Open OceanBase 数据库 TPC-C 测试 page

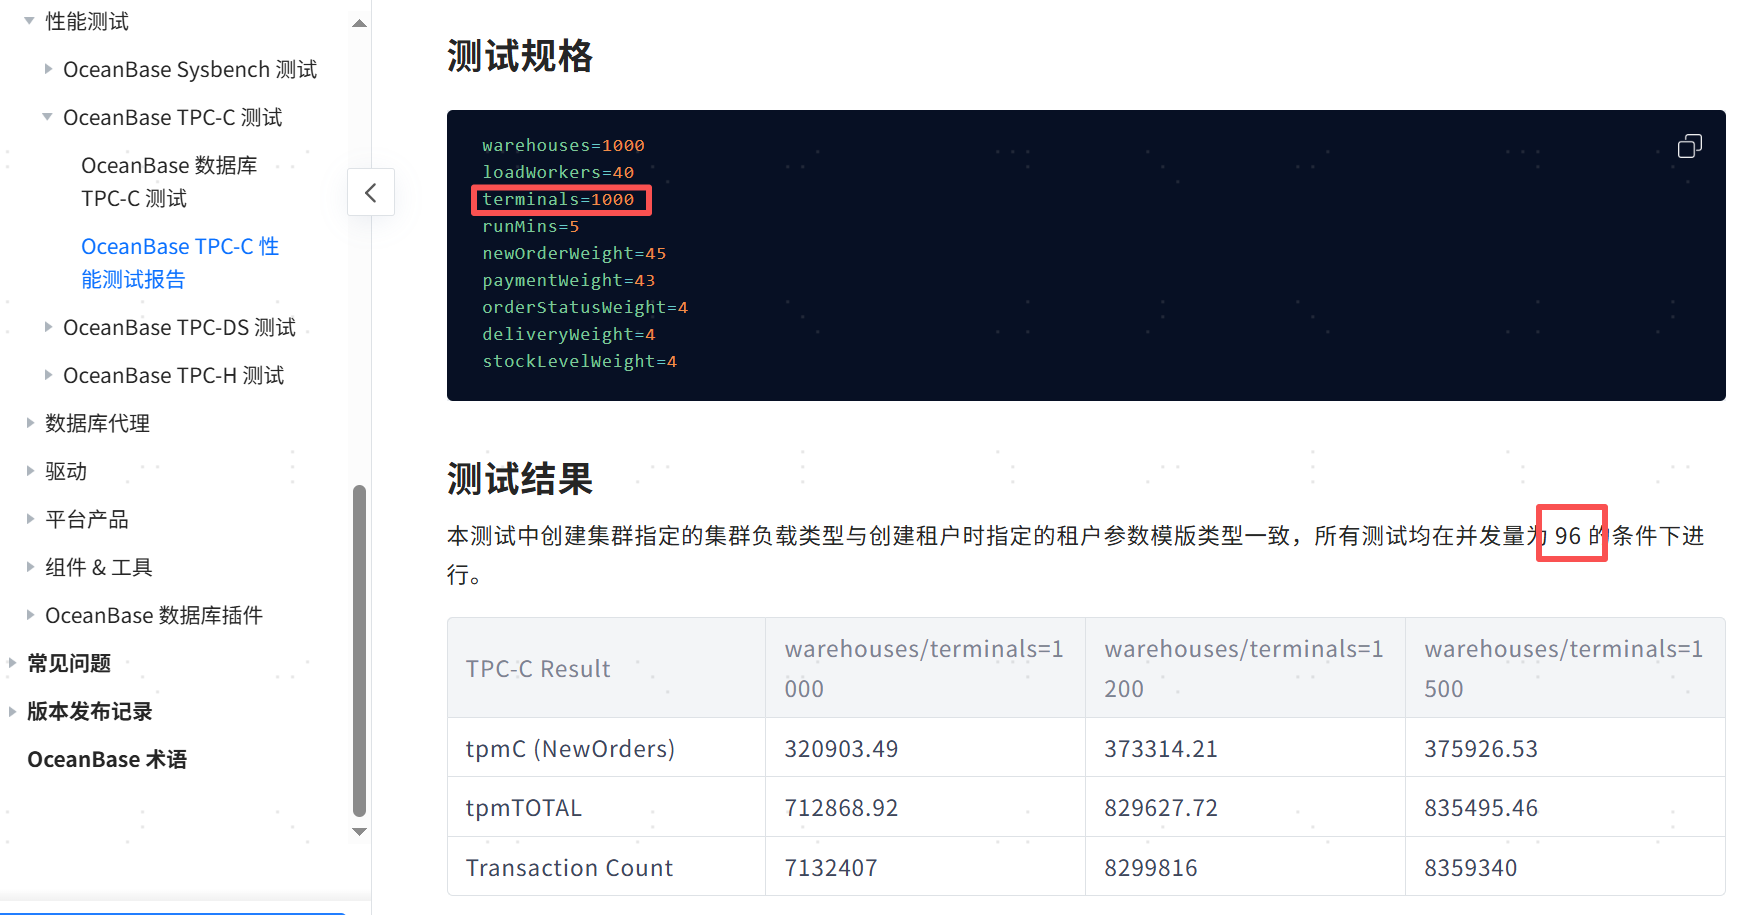click(x=168, y=181)
